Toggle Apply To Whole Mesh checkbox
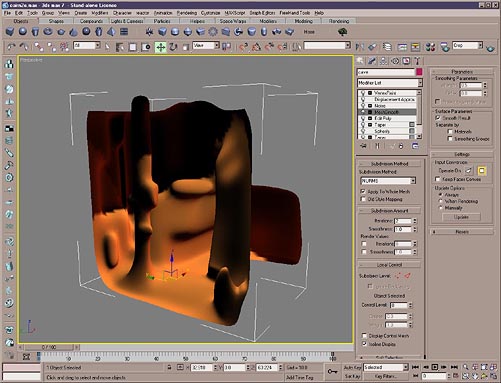 [363, 191]
